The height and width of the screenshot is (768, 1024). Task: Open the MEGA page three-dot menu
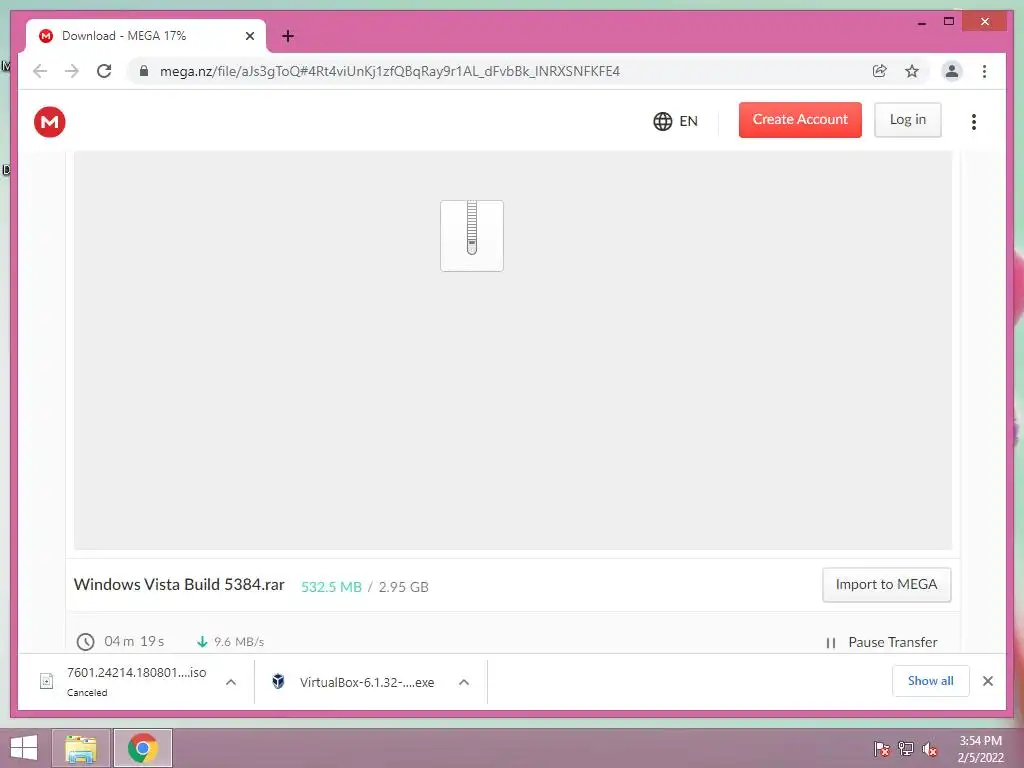tap(974, 121)
